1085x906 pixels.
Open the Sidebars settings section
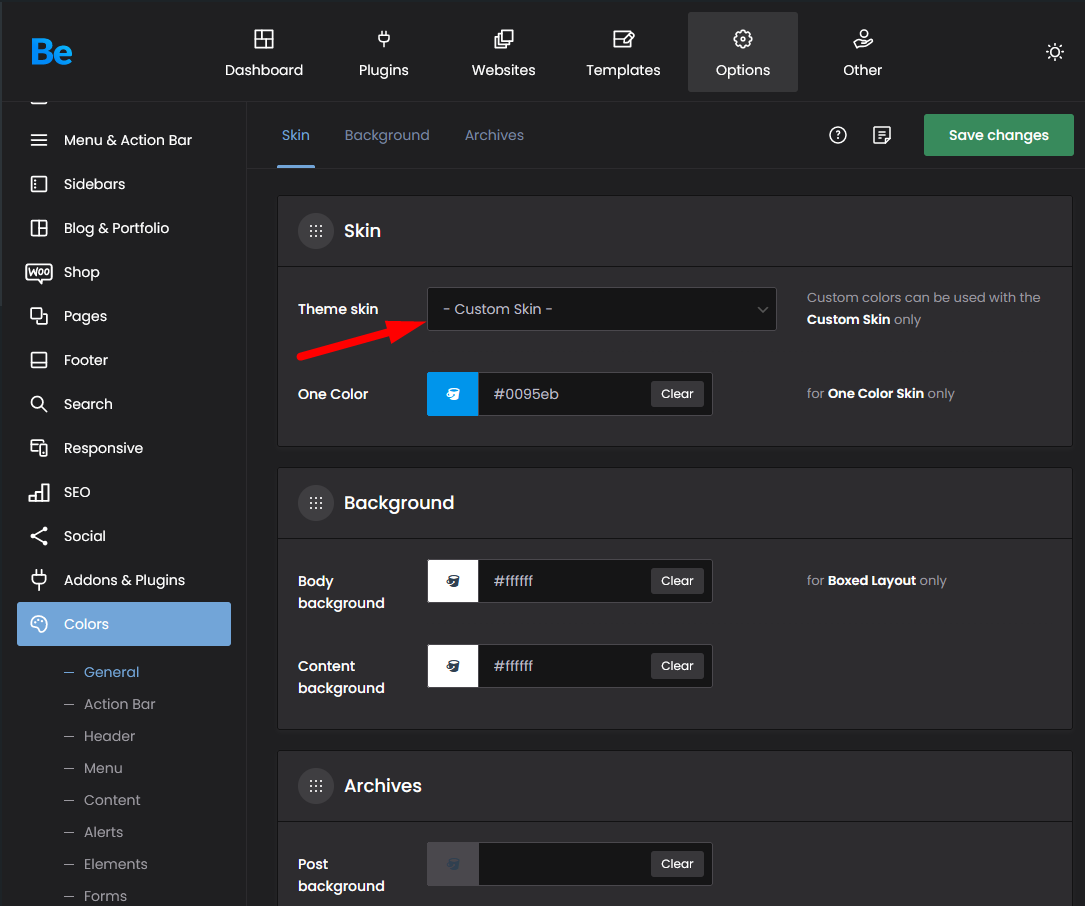[124, 184]
